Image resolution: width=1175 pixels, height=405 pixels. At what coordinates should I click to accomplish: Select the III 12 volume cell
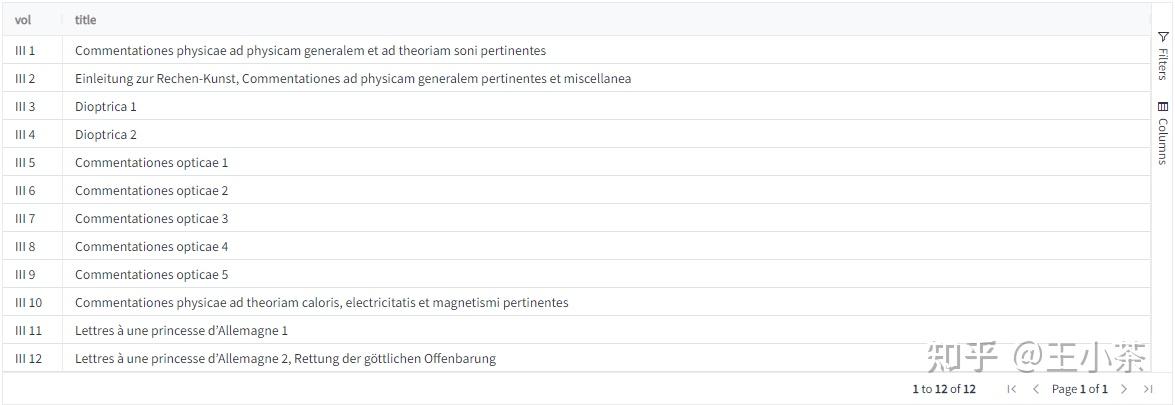[x=28, y=358]
